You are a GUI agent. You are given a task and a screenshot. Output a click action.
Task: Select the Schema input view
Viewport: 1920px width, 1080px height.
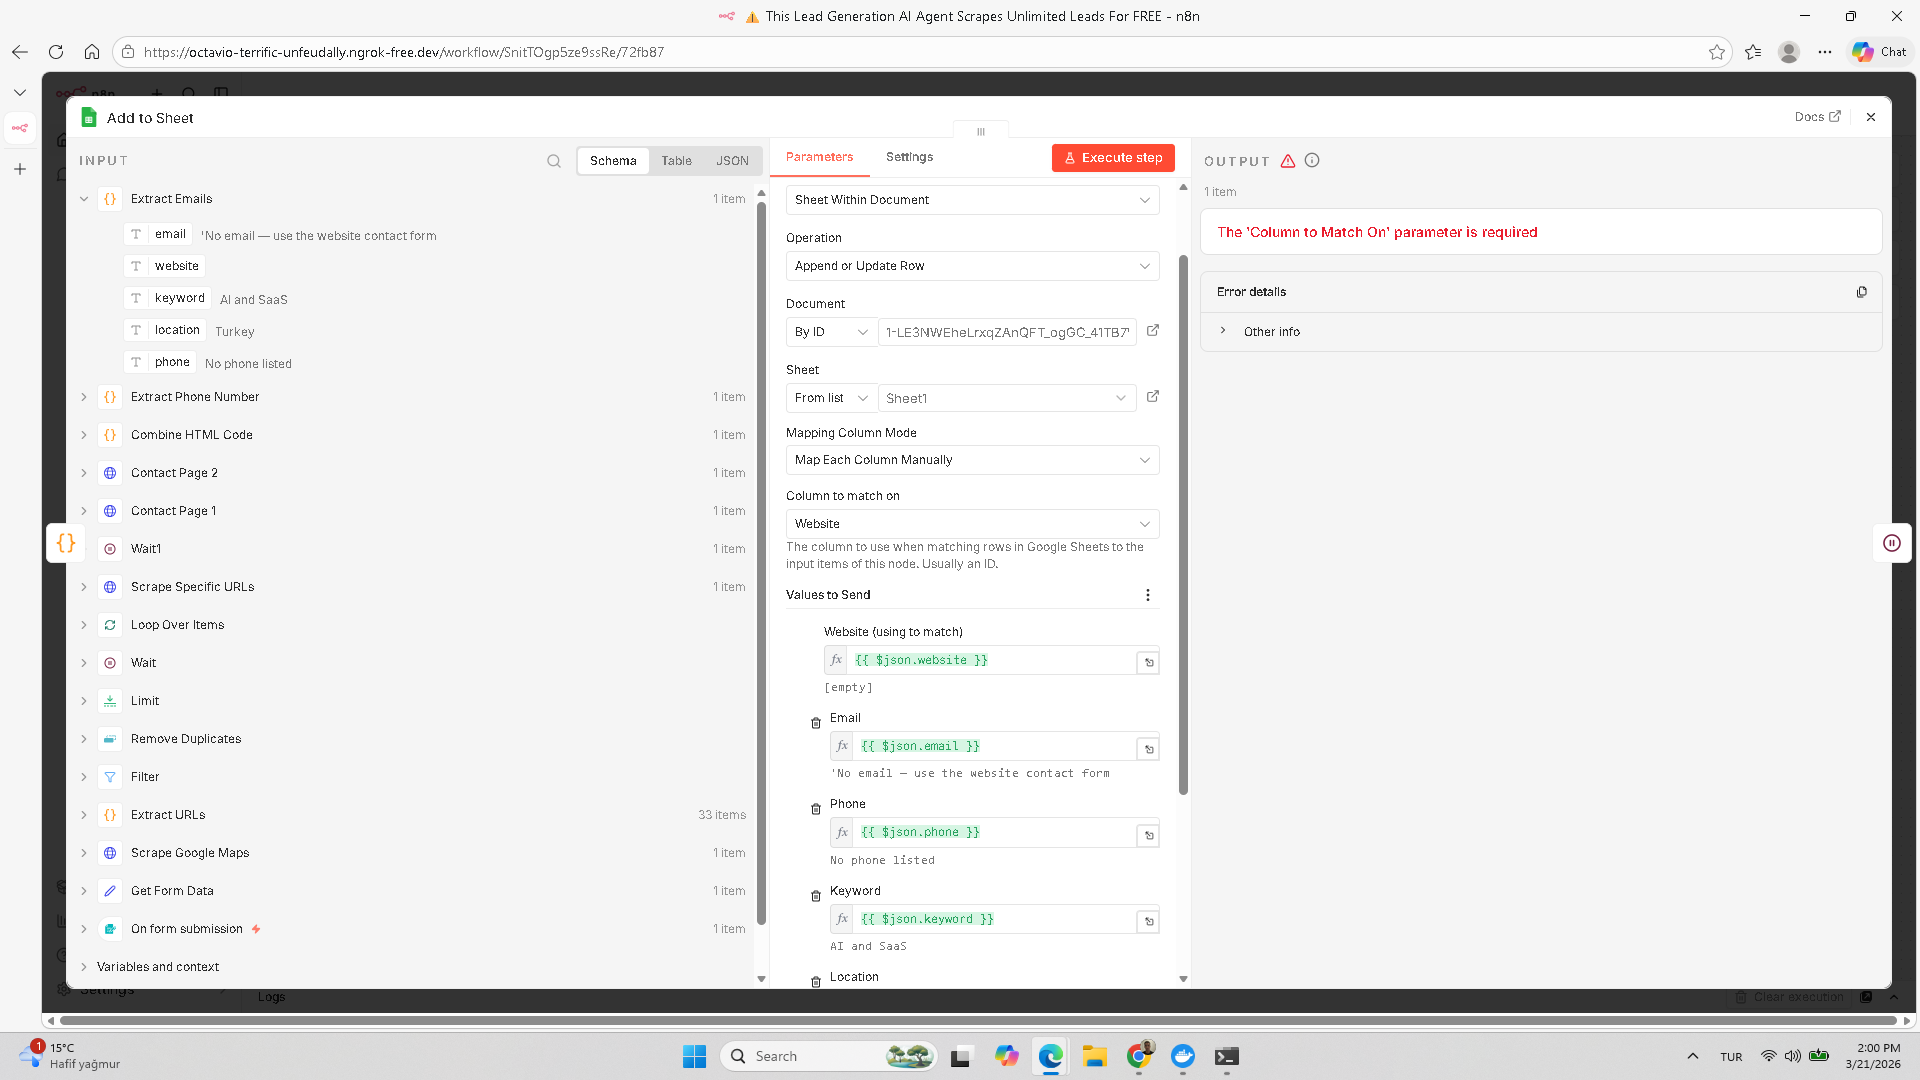pos(613,161)
